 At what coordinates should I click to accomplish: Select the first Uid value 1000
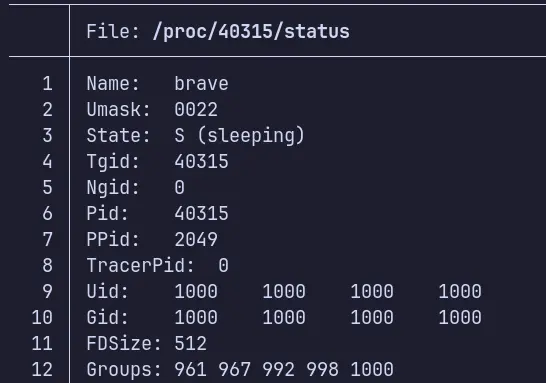196,291
